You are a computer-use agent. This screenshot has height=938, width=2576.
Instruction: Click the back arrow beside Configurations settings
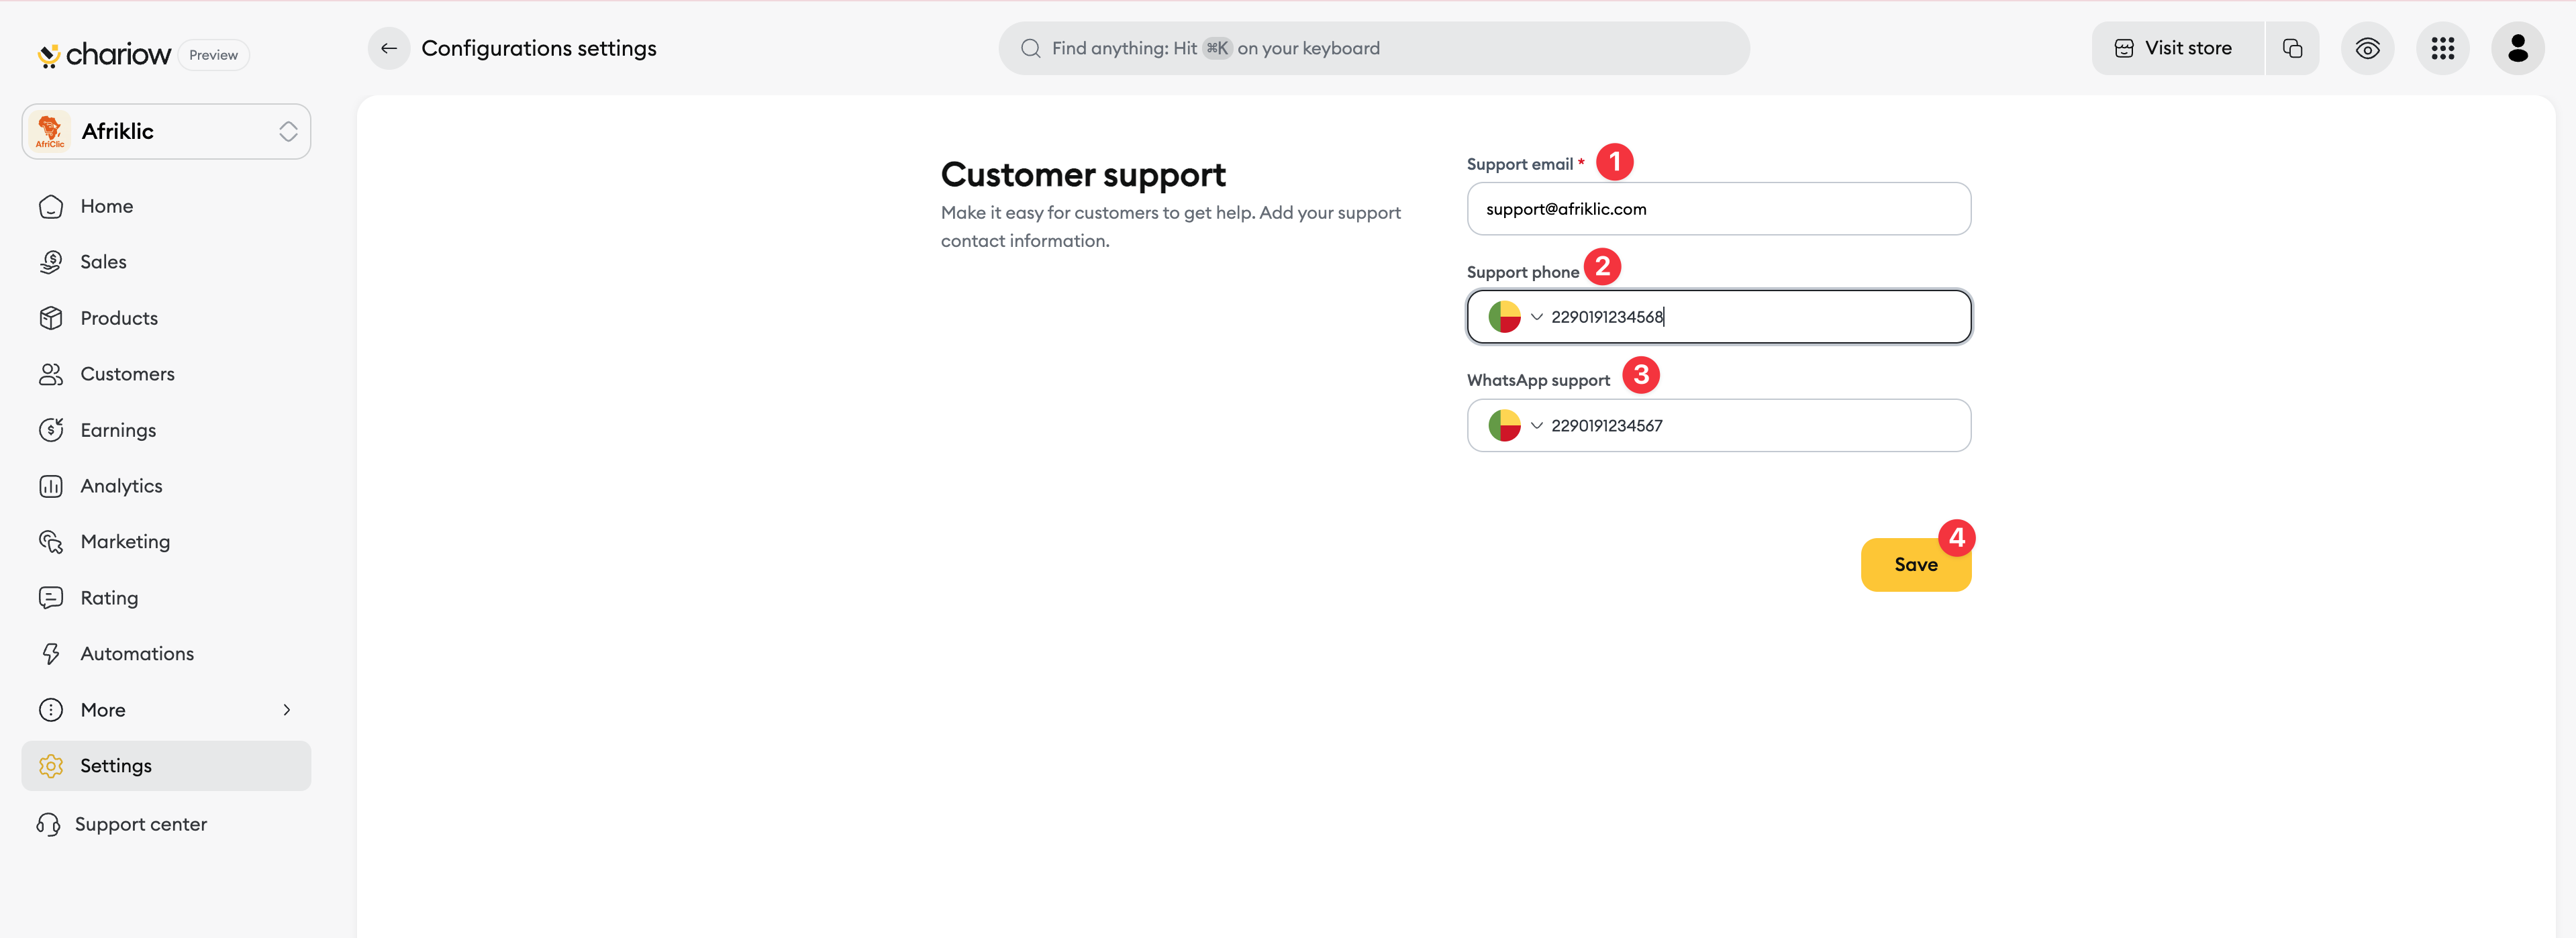(389, 48)
